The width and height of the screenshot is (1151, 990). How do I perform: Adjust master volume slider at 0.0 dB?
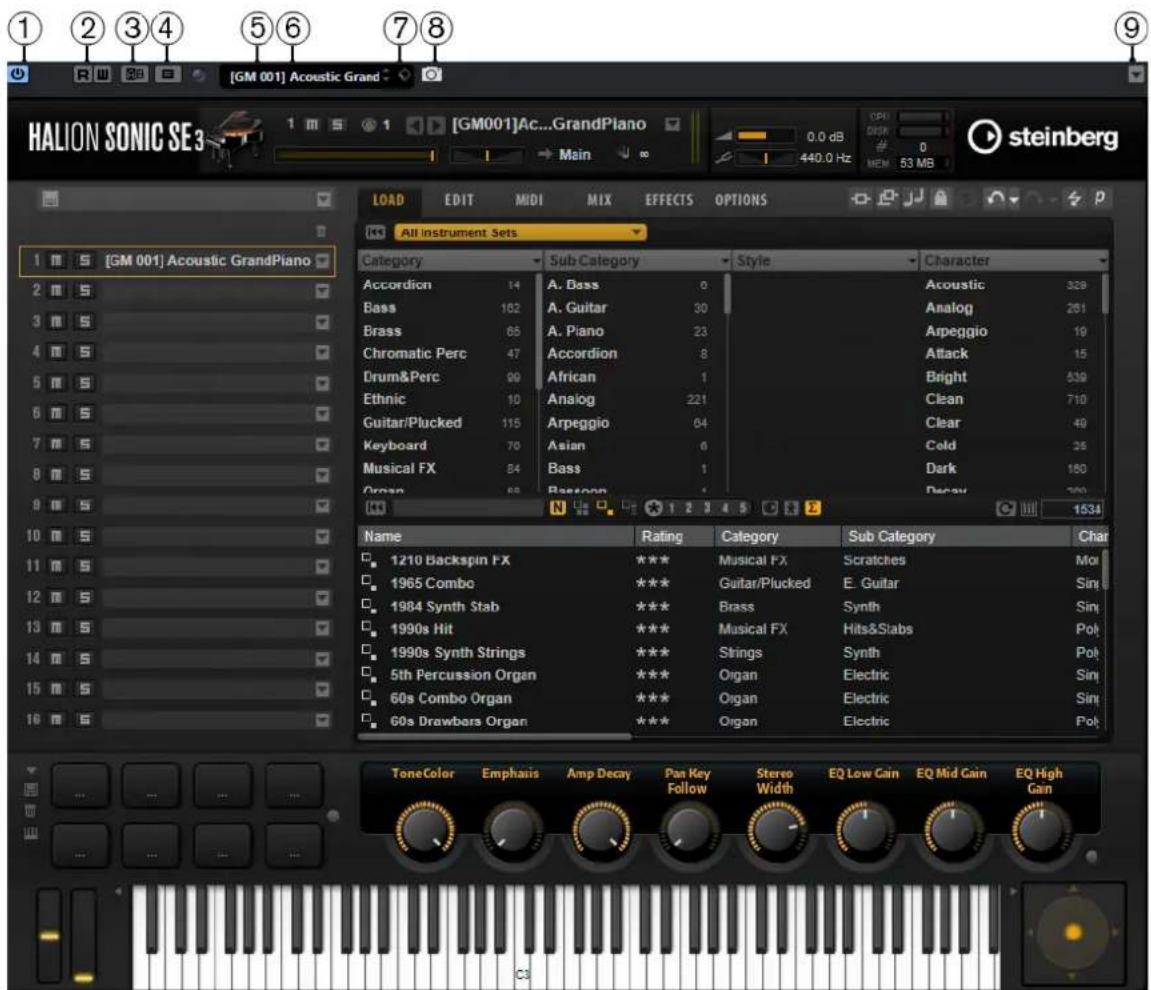(765, 136)
